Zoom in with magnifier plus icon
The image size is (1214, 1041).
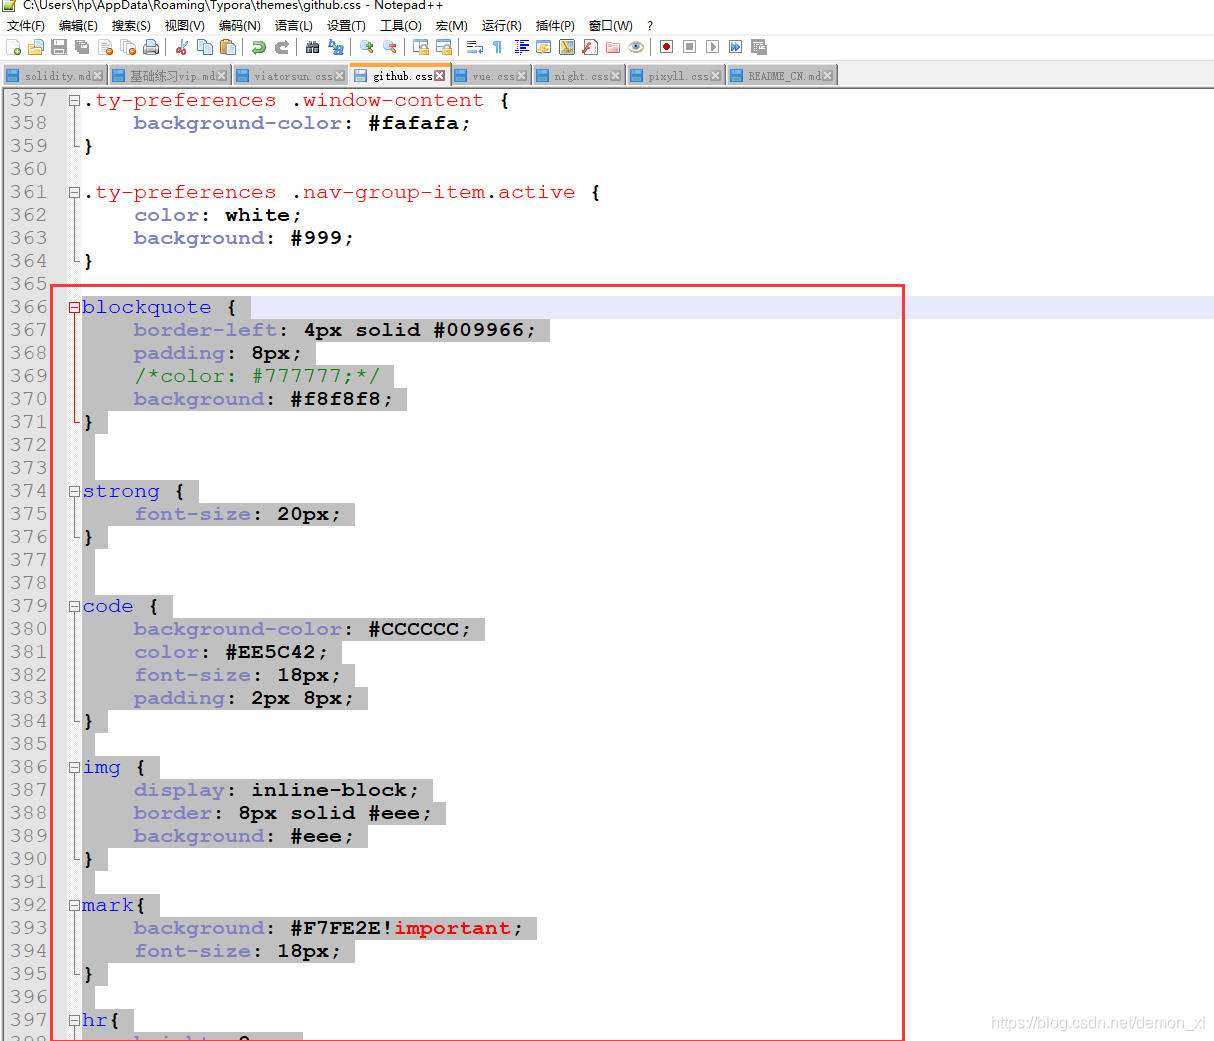point(367,47)
